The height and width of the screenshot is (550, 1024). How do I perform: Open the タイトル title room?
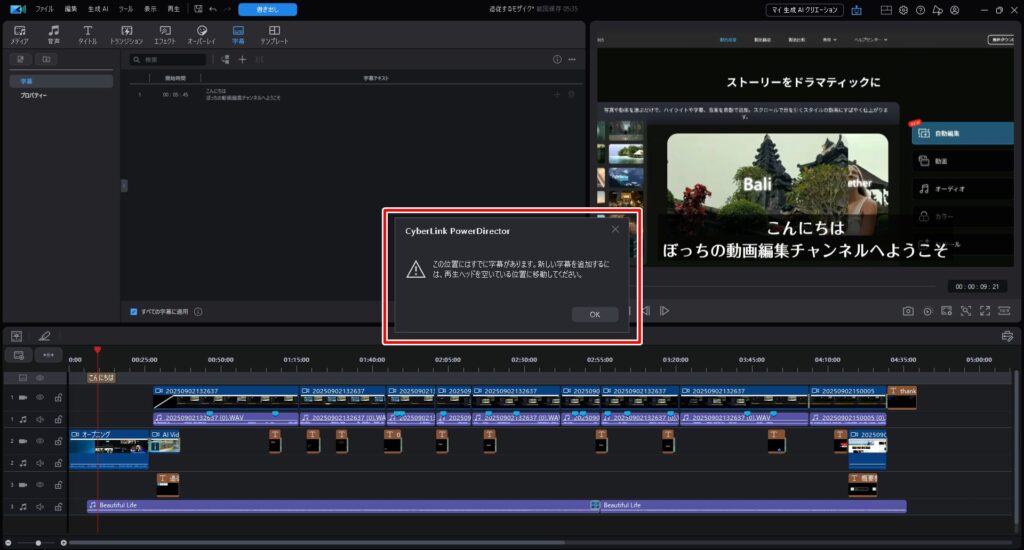tap(88, 35)
